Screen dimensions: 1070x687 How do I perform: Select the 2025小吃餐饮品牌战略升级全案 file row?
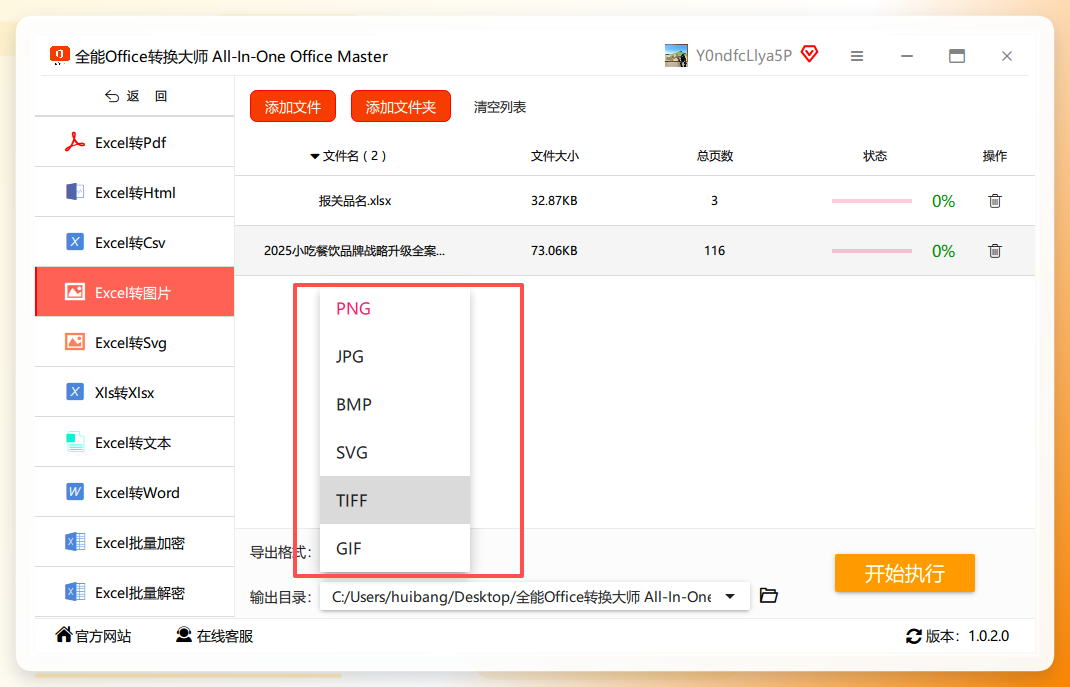pos(635,250)
